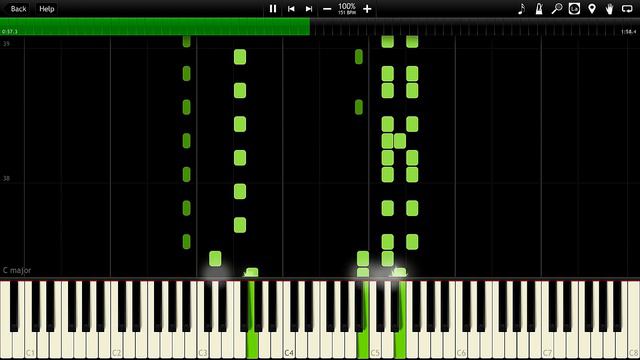This screenshot has width=640, height=360.
Task: Click measure number 39 marker
Action: coord(6,44)
